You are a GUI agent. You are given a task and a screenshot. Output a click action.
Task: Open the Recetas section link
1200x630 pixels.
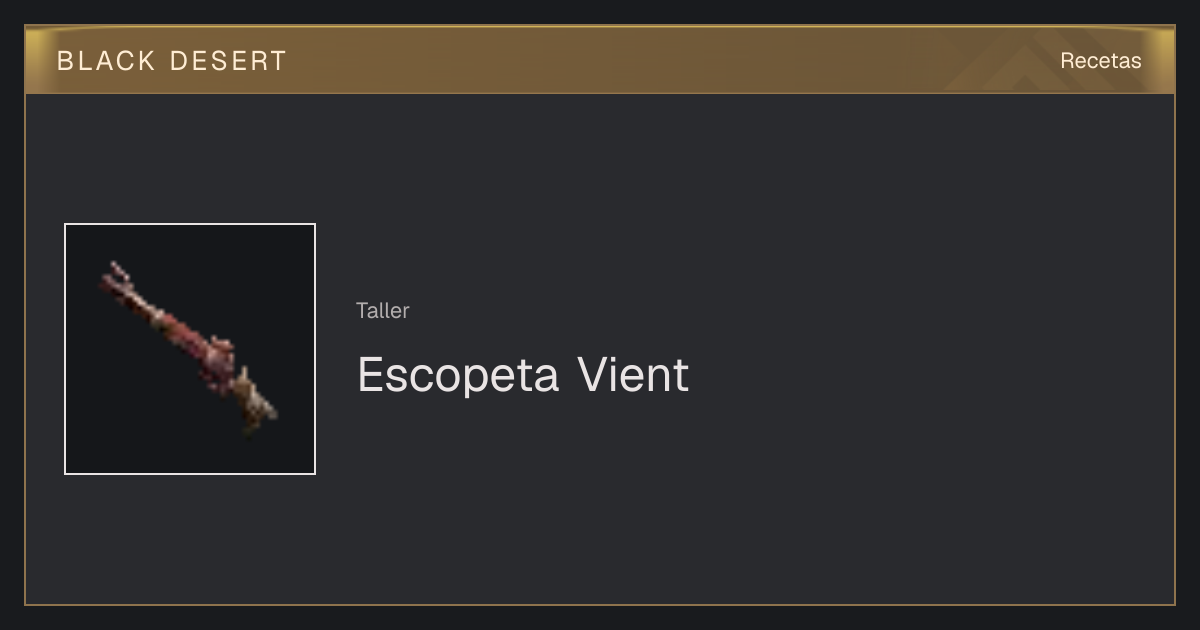[x=1100, y=61]
